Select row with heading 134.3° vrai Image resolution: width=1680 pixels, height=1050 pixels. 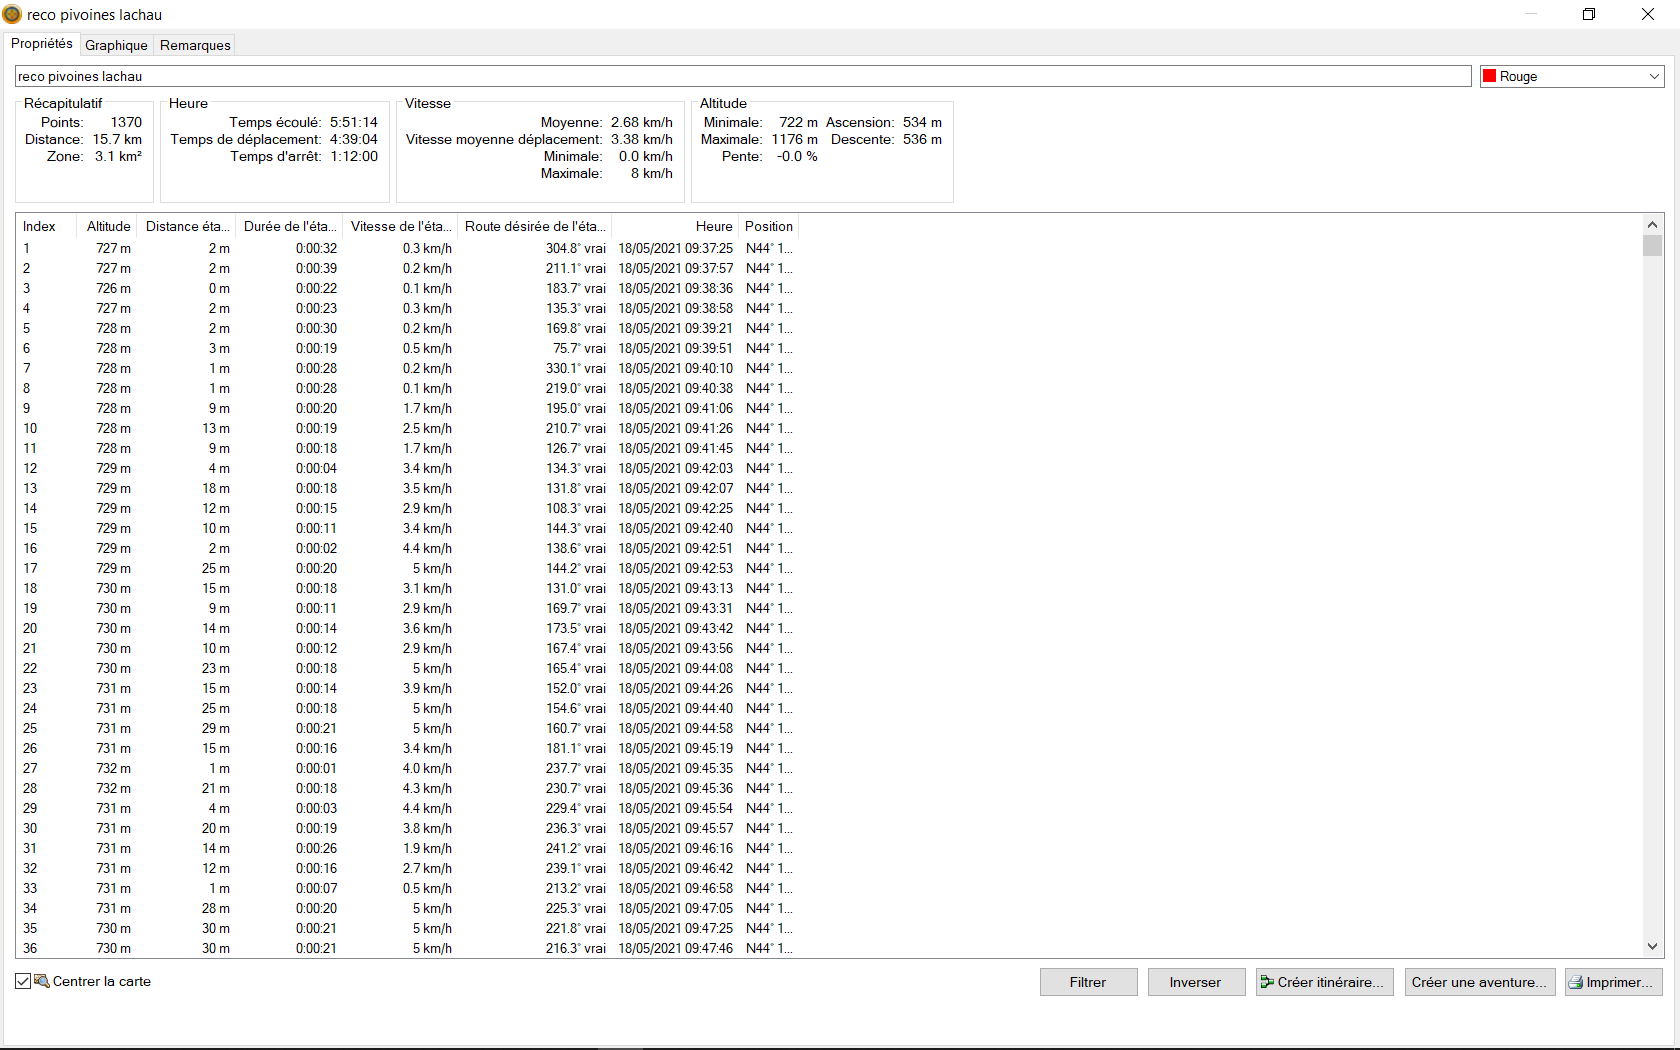(x=408, y=468)
